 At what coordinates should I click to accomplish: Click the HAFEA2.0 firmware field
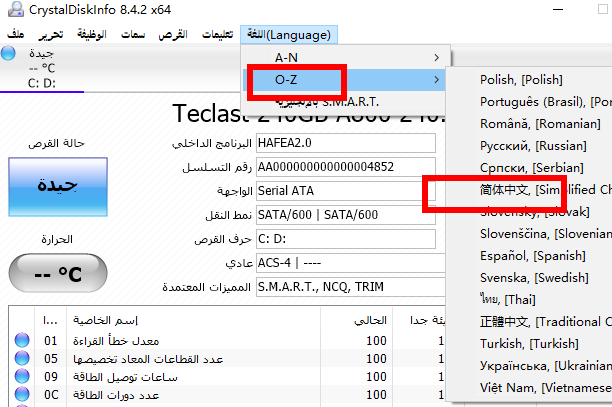click(x=345, y=143)
